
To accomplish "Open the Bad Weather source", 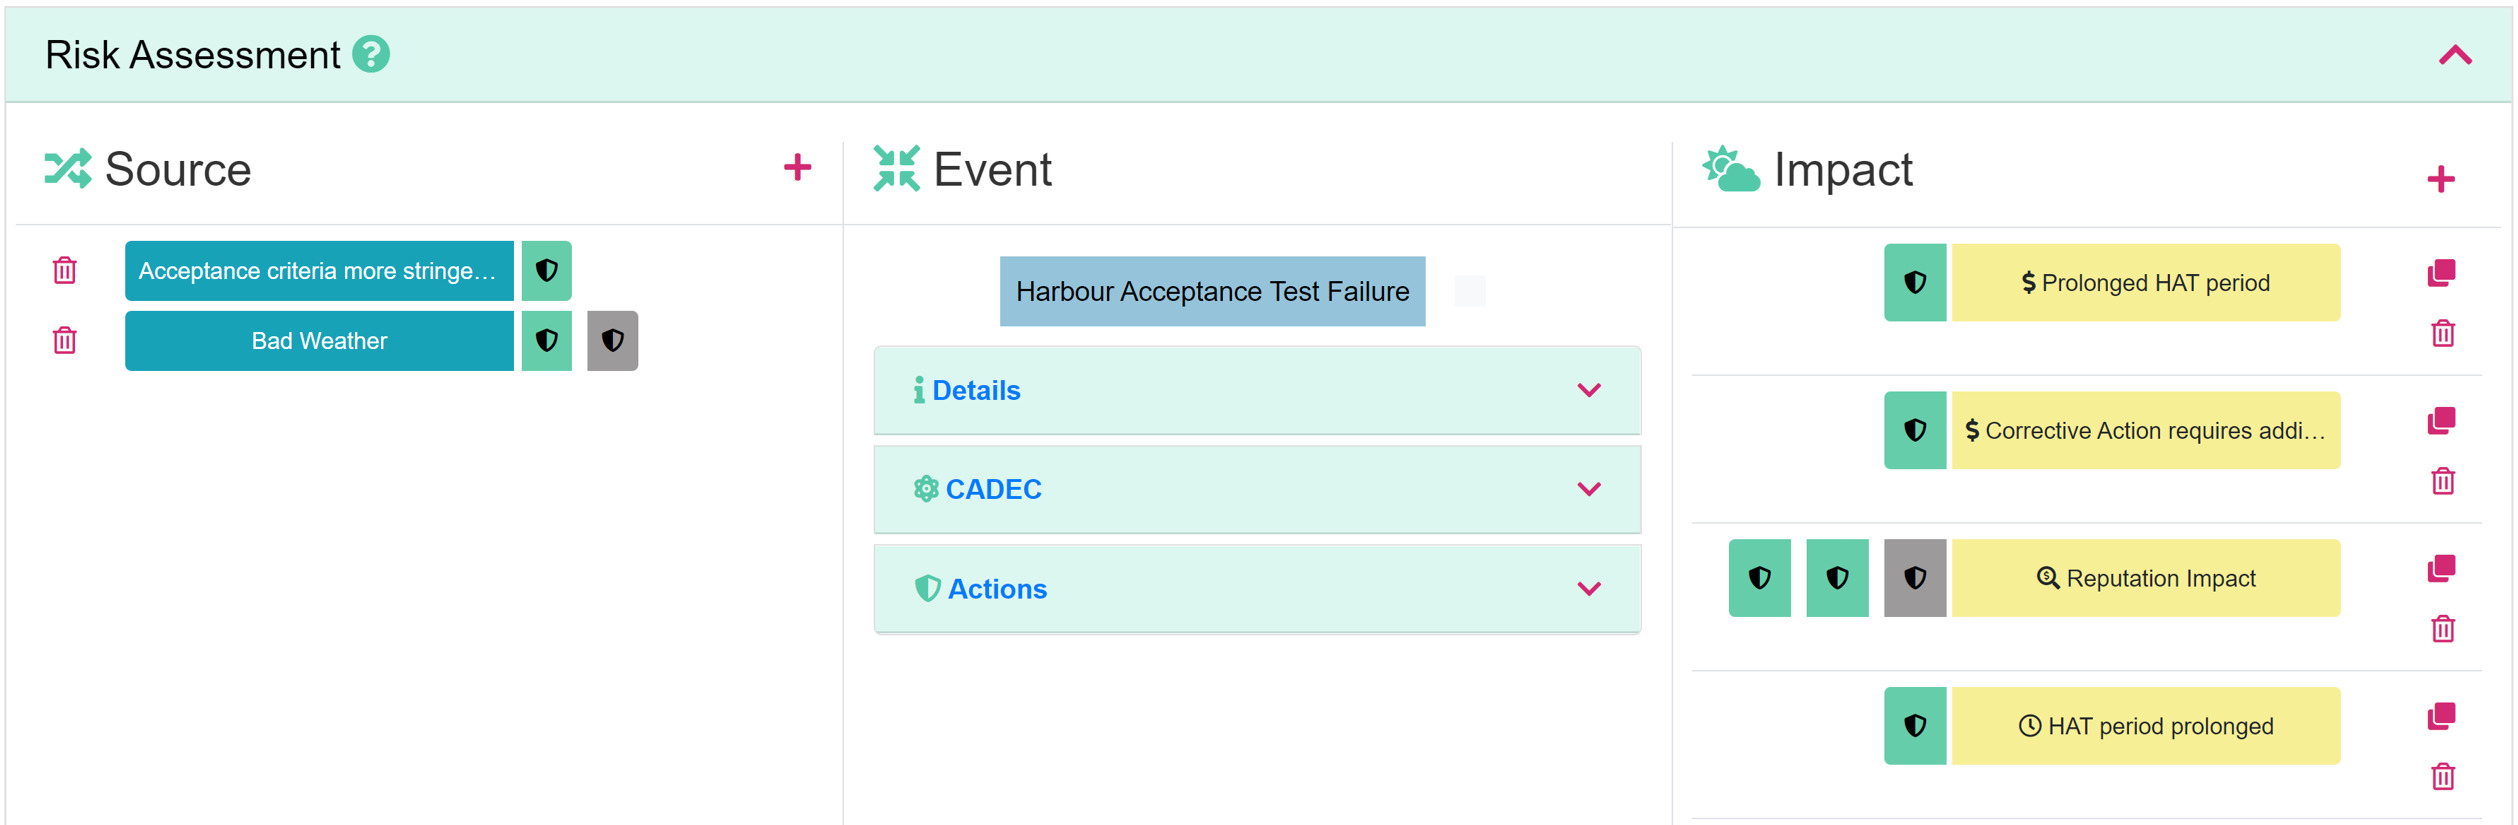I will click(x=319, y=340).
